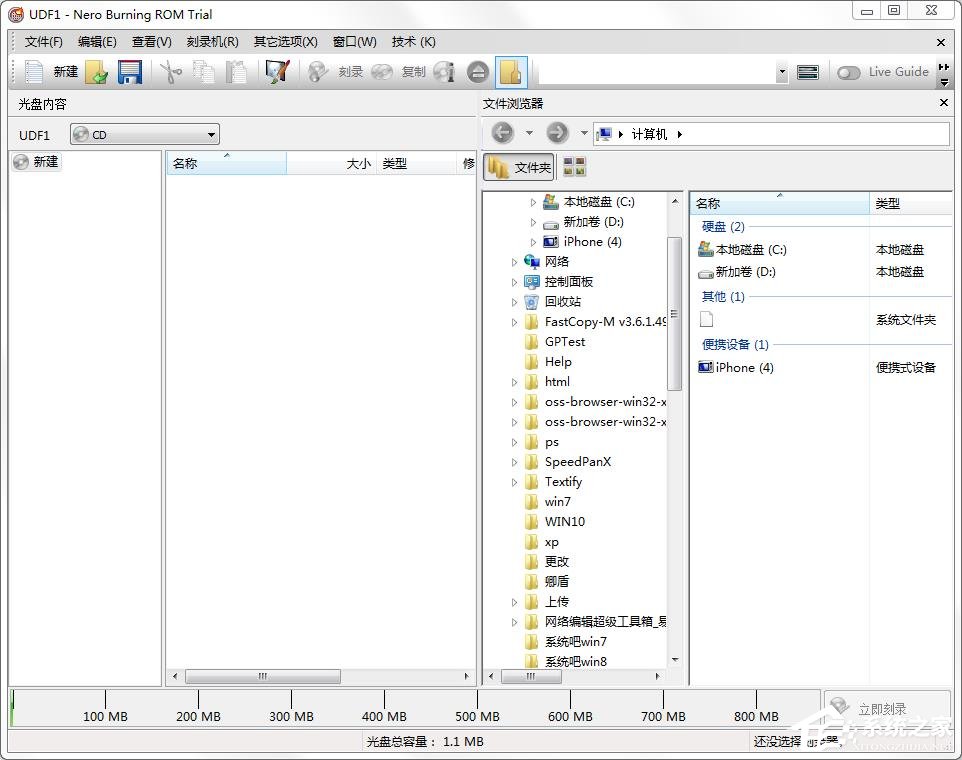The width and height of the screenshot is (962, 760).
Task: Click the Eject disc icon in toolbar
Action: [477, 72]
